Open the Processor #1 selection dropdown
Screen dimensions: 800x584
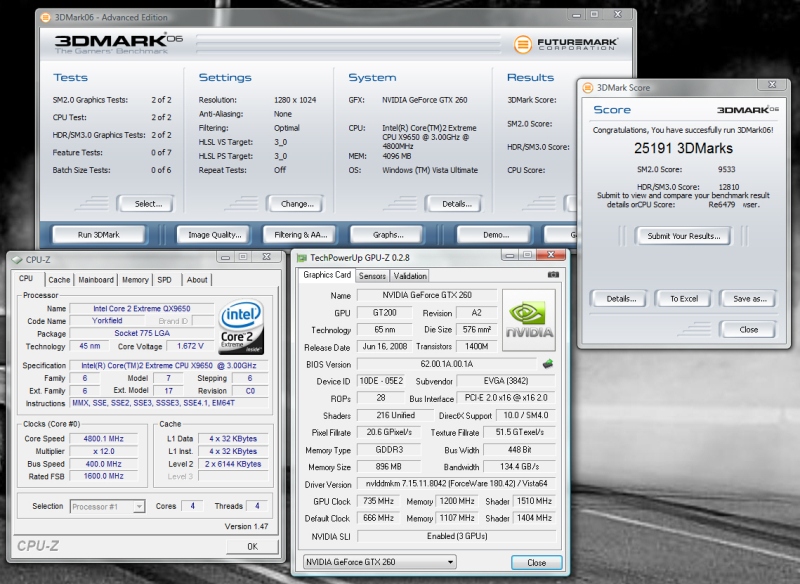click(x=108, y=506)
